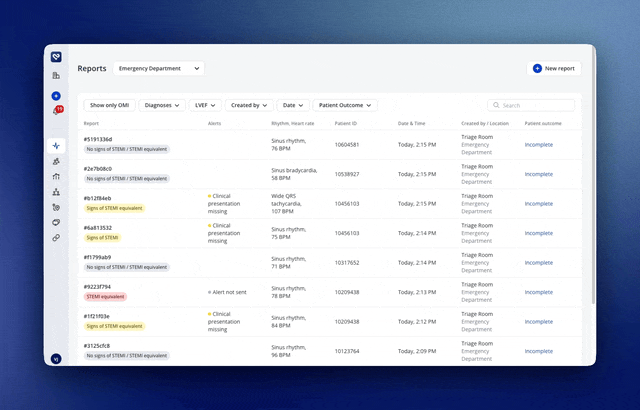
Task: Open the Diagnoses filter dropdown
Action: [162, 105]
